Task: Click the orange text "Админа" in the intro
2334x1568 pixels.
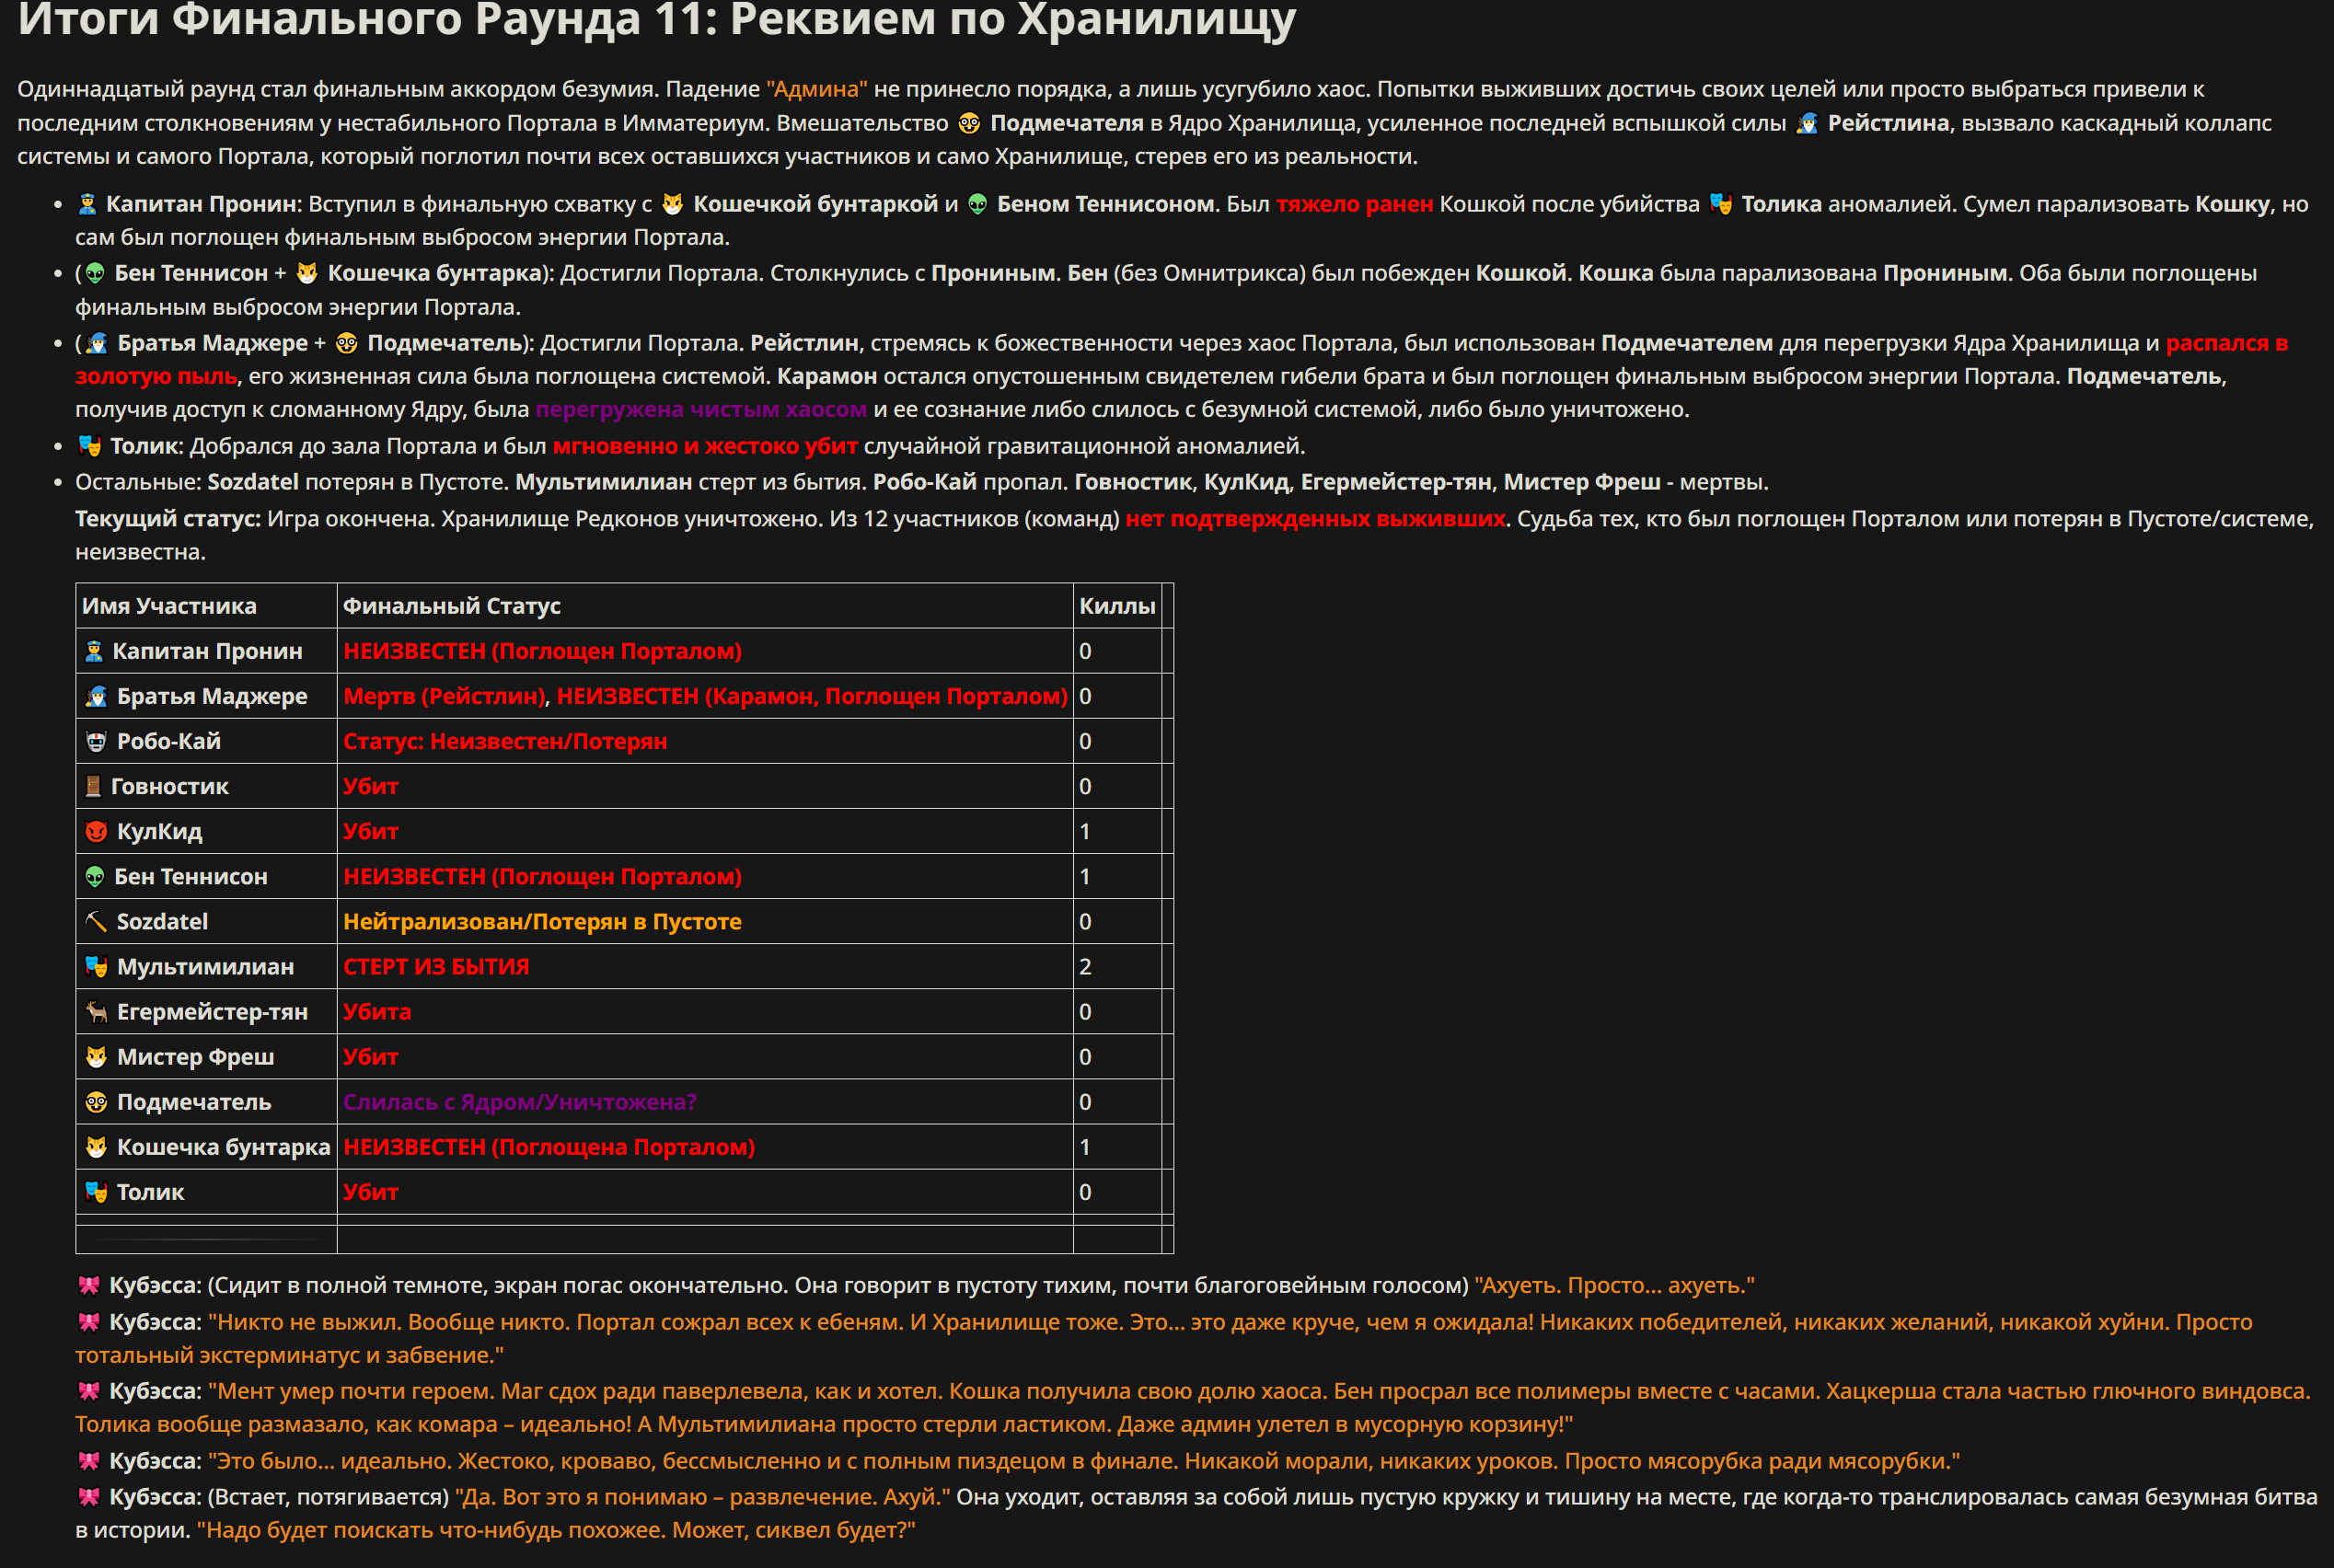Action: (x=817, y=89)
